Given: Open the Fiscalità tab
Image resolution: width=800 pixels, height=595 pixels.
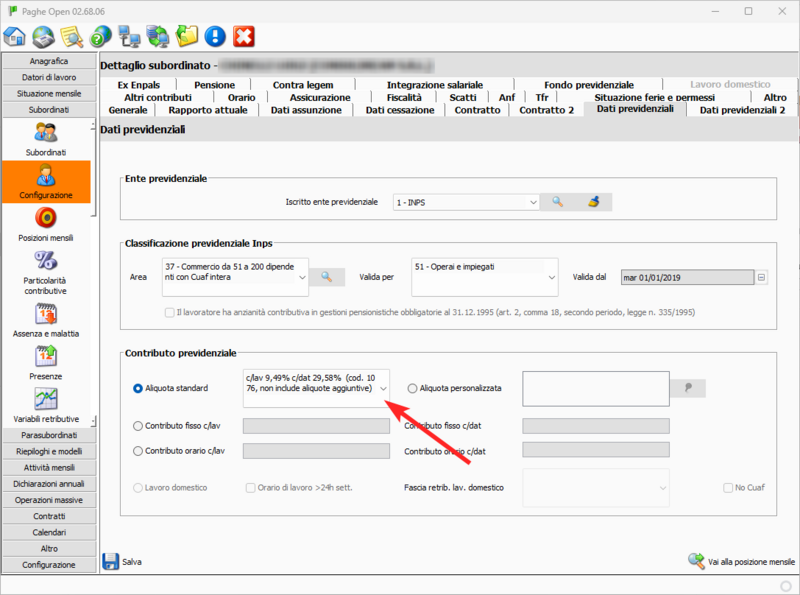Looking at the screenshot, I should (404, 98).
